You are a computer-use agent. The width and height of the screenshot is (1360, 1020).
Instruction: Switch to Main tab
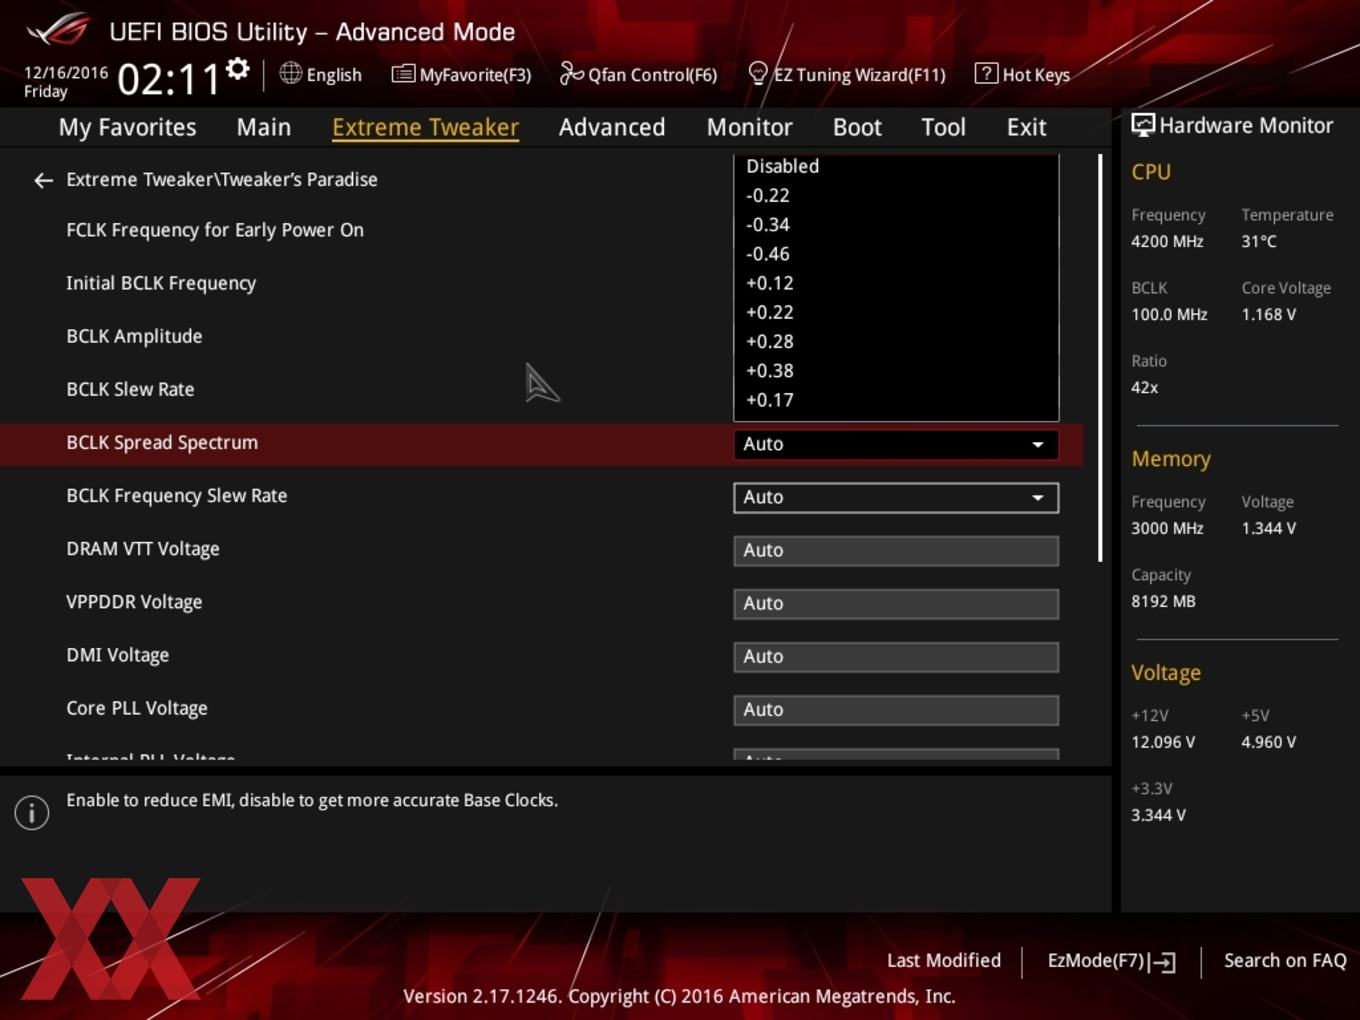point(264,127)
